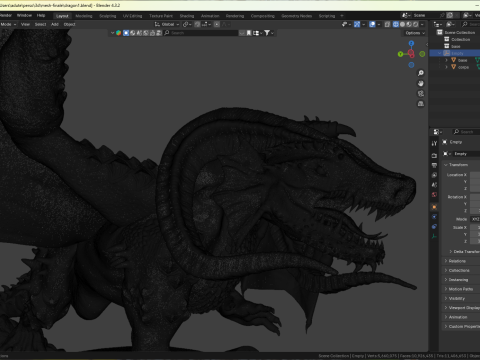480x360 pixels.
Task: Switch to the Shading workspace tab
Action: pos(187,16)
